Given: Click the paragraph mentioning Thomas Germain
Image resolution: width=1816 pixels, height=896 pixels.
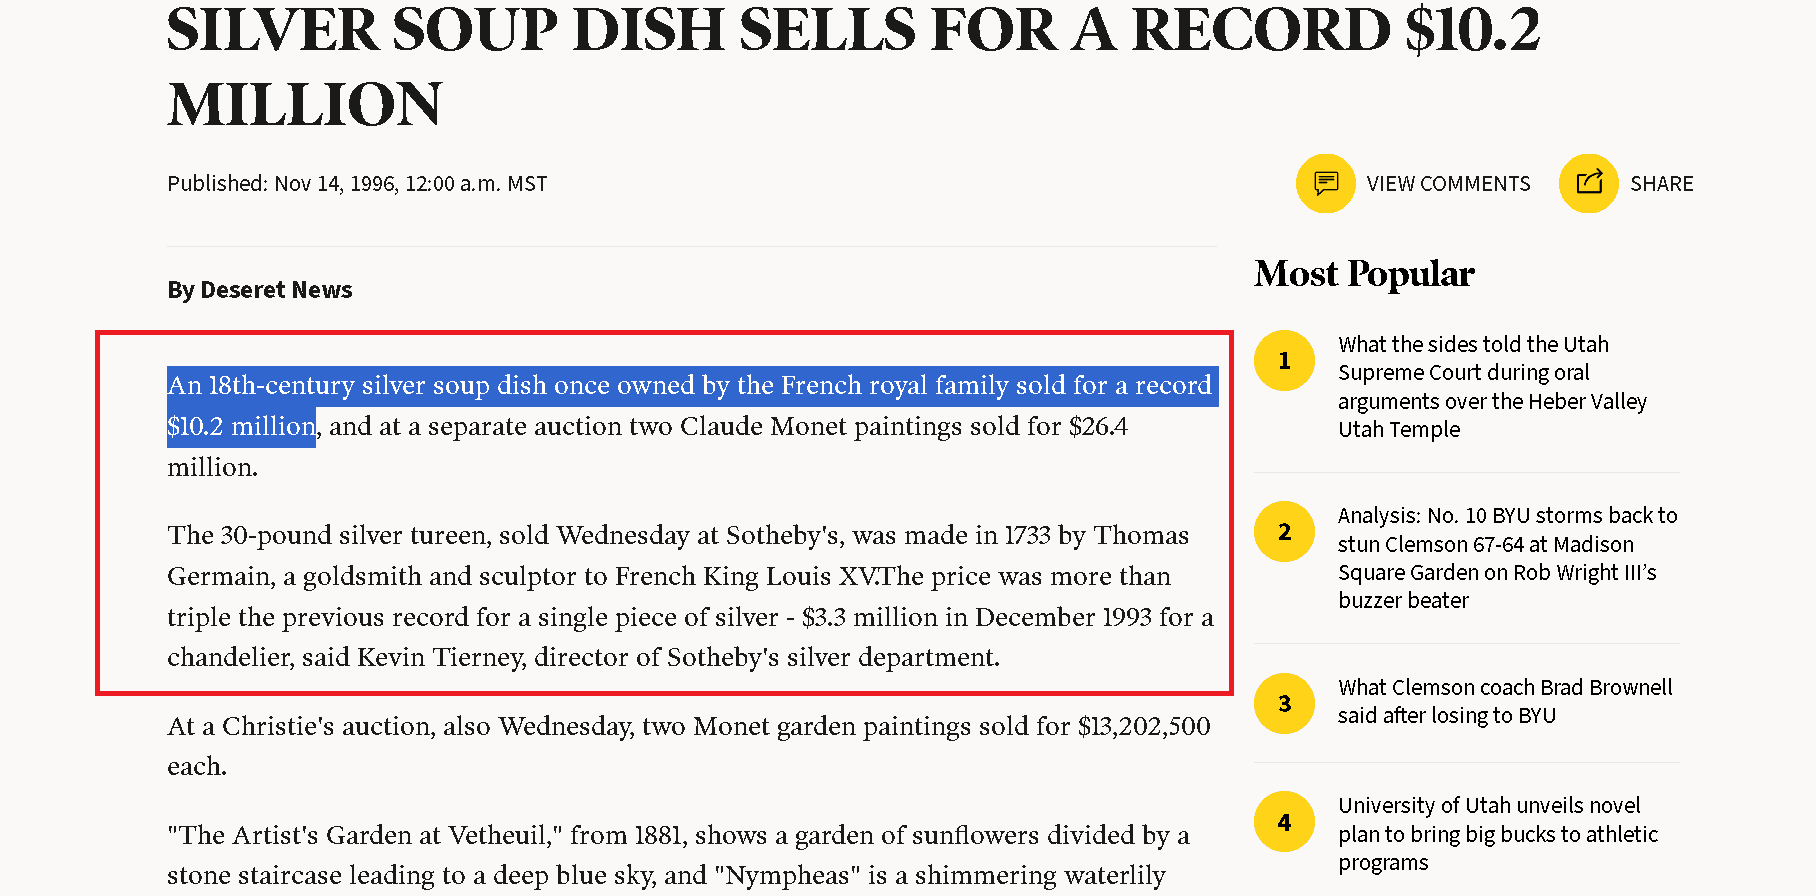Looking at the screenshot, I should coord(677,596).
